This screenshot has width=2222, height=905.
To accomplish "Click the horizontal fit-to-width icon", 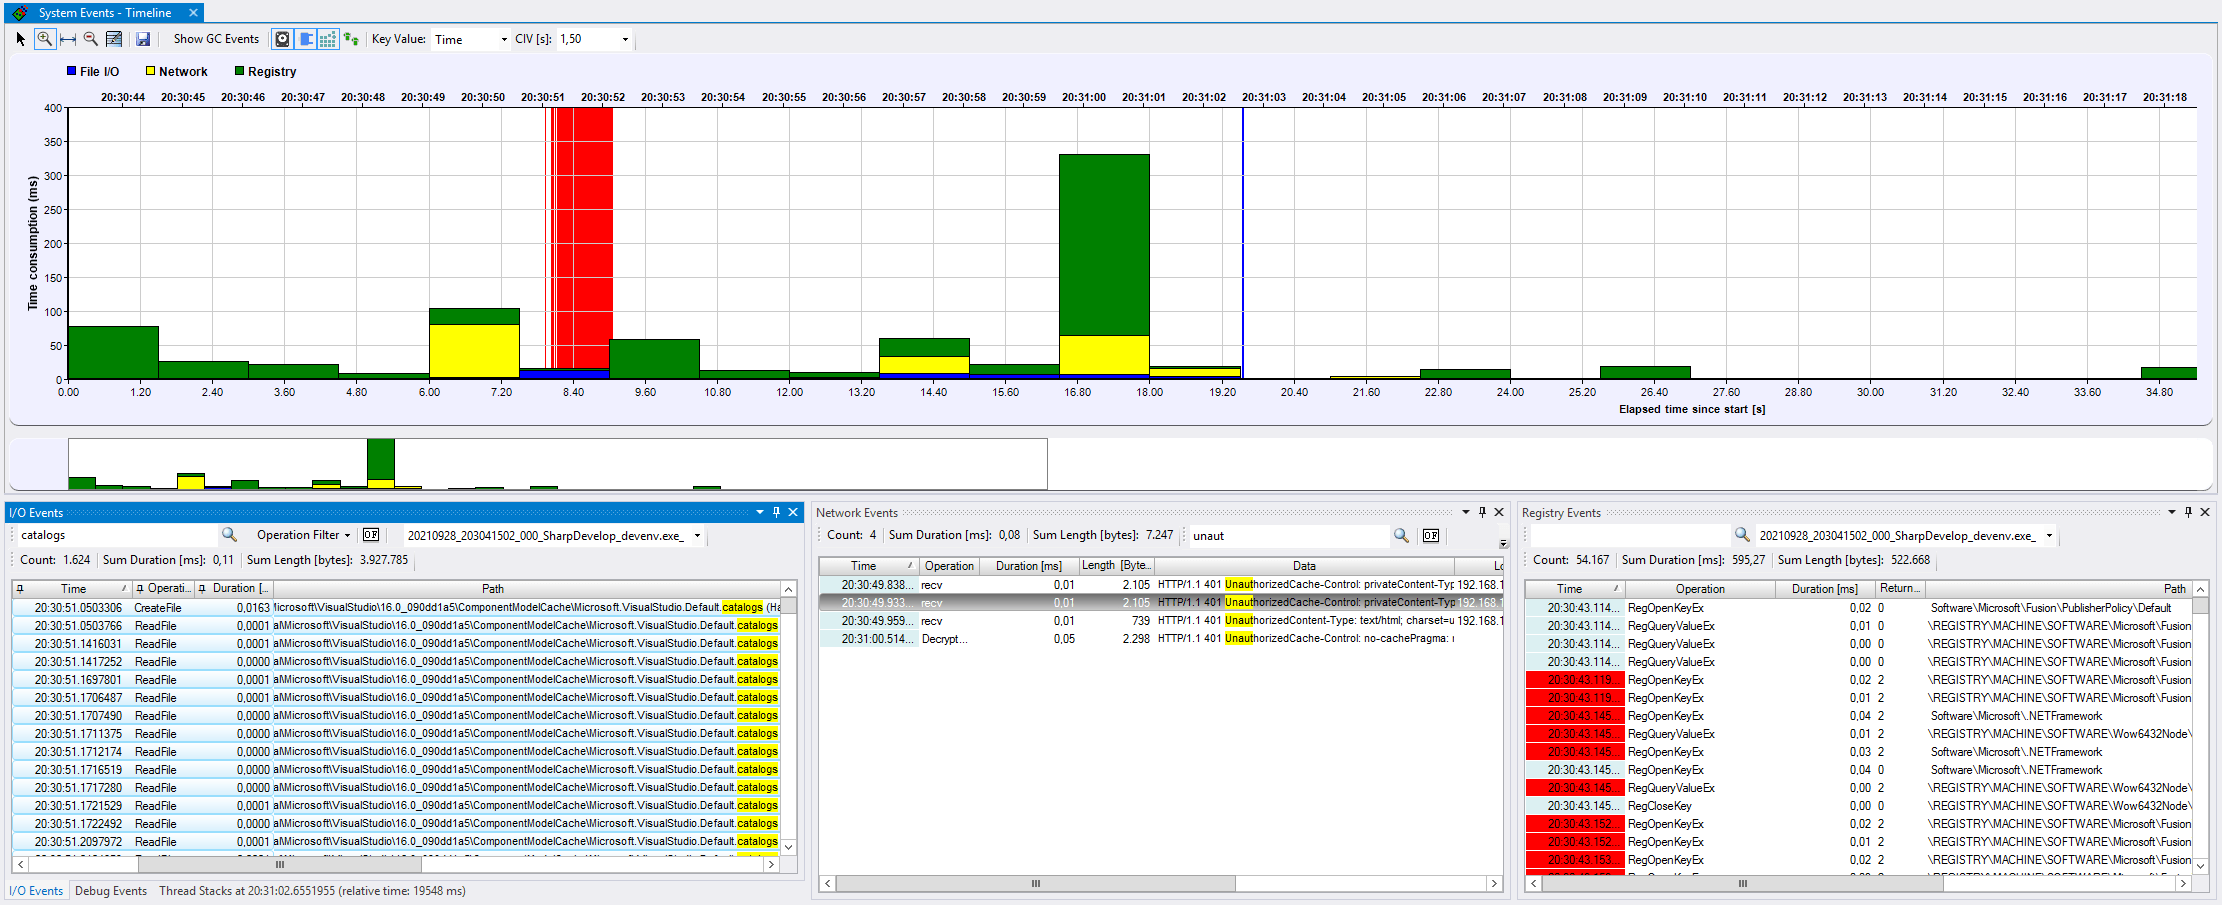I will pyautogui.click(x=68, y=39).
